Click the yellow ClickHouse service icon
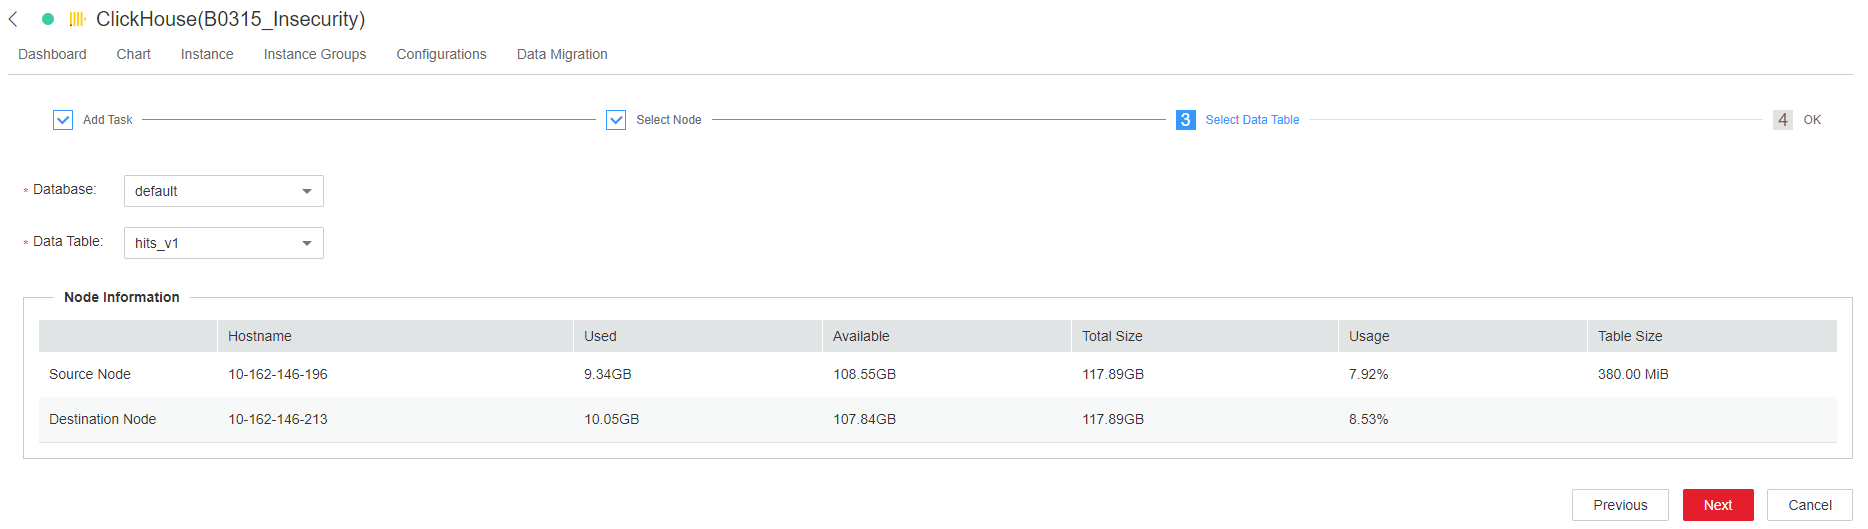The width and height of the screenshot is (1868, 529). (77, 19)
